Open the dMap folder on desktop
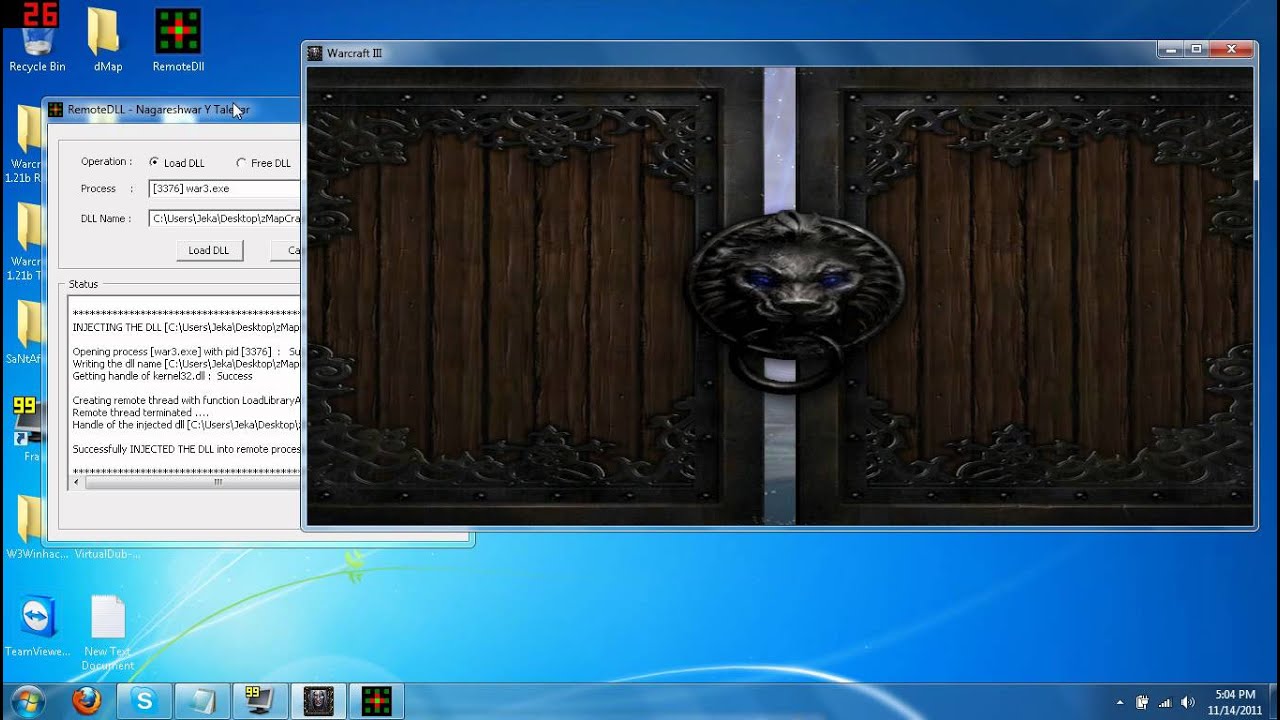Image resolution: width=1280 pixels, height=720 pixels. pyautogui.click(x=107, y=40)
